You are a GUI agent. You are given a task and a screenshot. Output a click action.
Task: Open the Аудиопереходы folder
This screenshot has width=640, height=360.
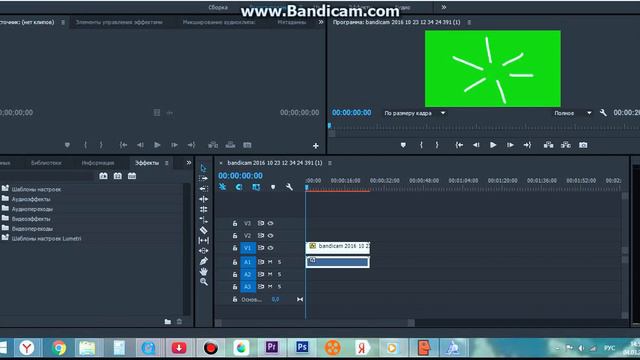[x=32, y=209]
